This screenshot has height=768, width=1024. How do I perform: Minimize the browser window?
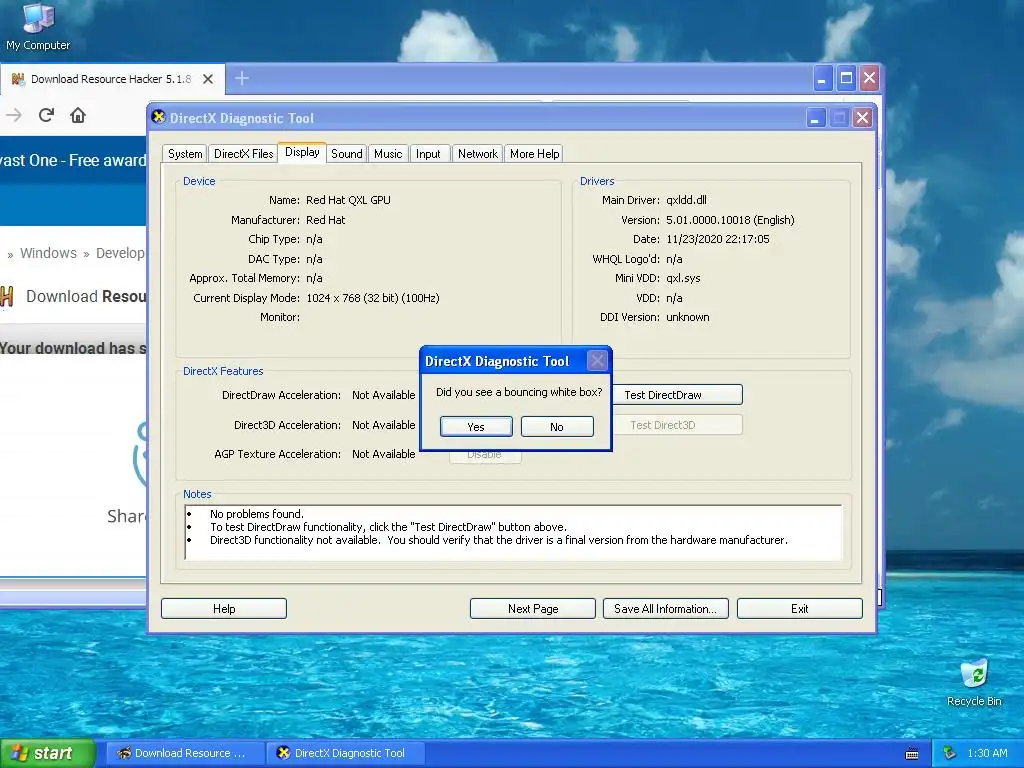[822, 78]
